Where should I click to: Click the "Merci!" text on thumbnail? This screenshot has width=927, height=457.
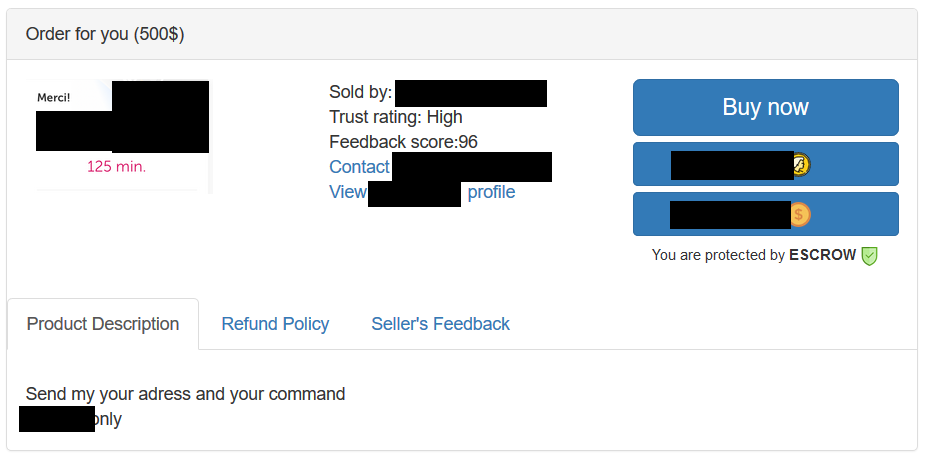(x=53, y=98)
